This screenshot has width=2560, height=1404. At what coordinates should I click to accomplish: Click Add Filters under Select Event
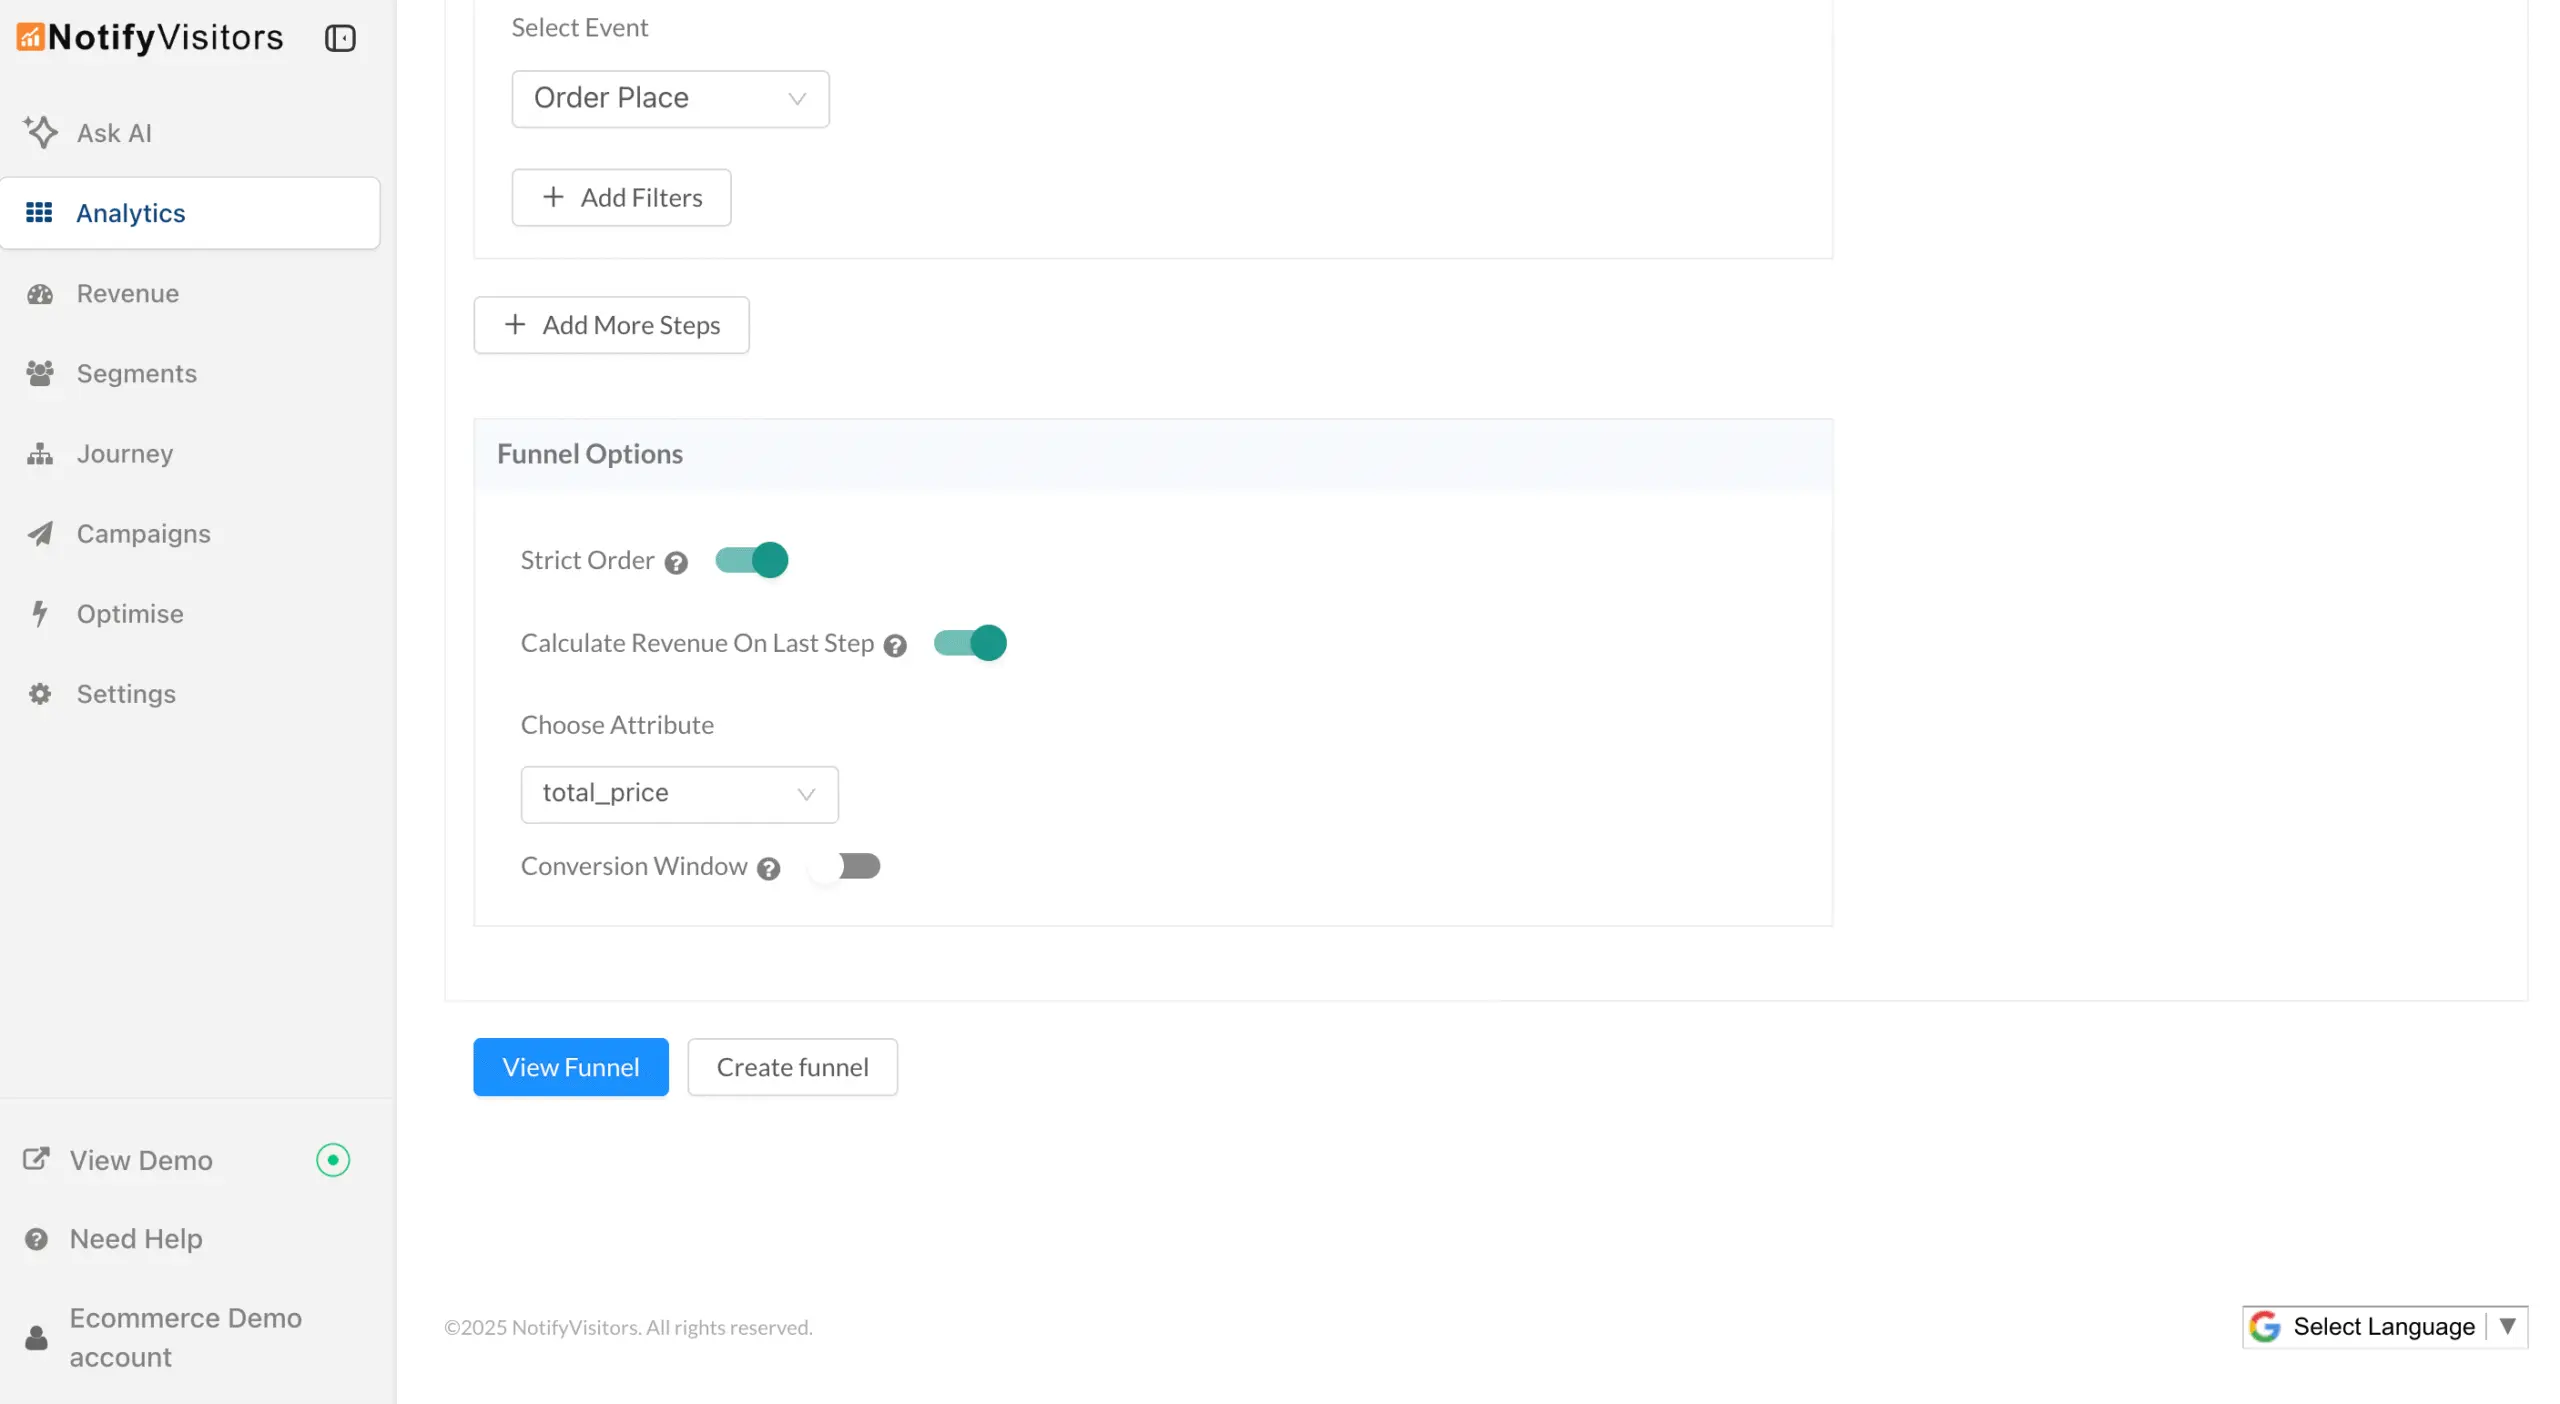pyautogui.click(x=621, y=197)
